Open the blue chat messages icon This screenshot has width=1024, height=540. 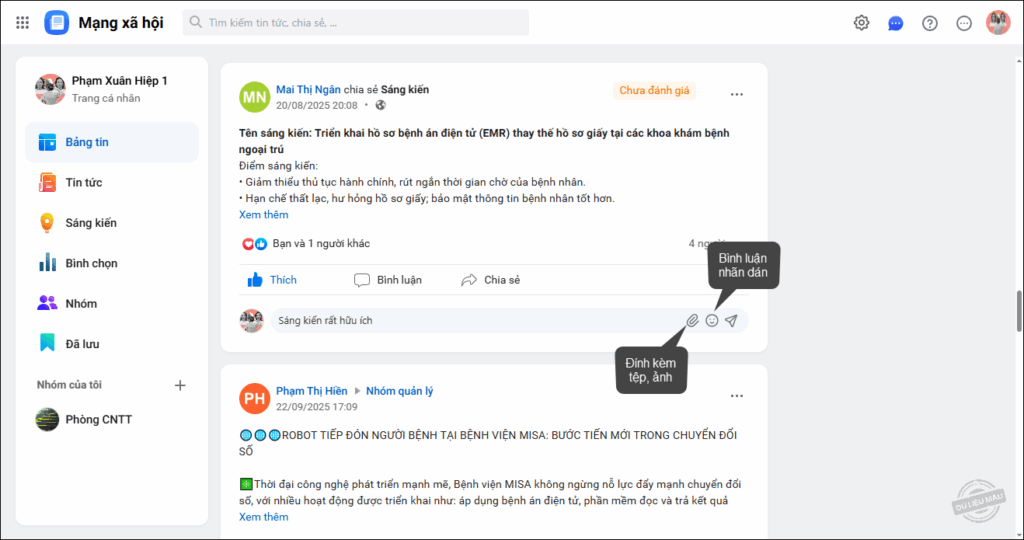pyautogui.click(x=895, y=24)
